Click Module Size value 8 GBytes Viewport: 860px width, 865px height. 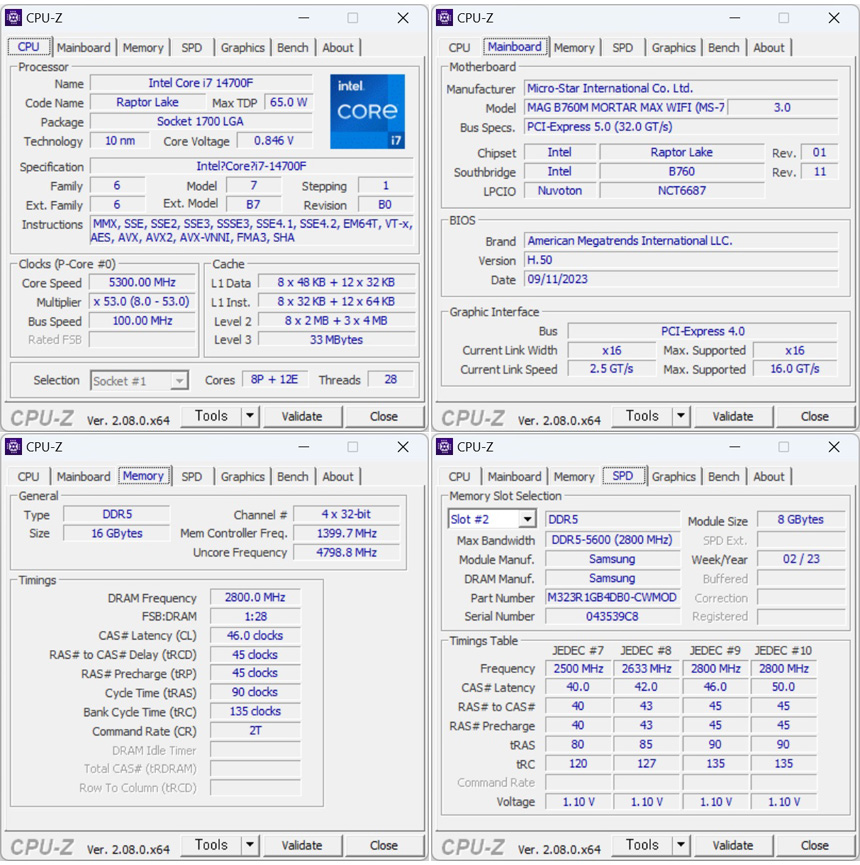(800, 519)
